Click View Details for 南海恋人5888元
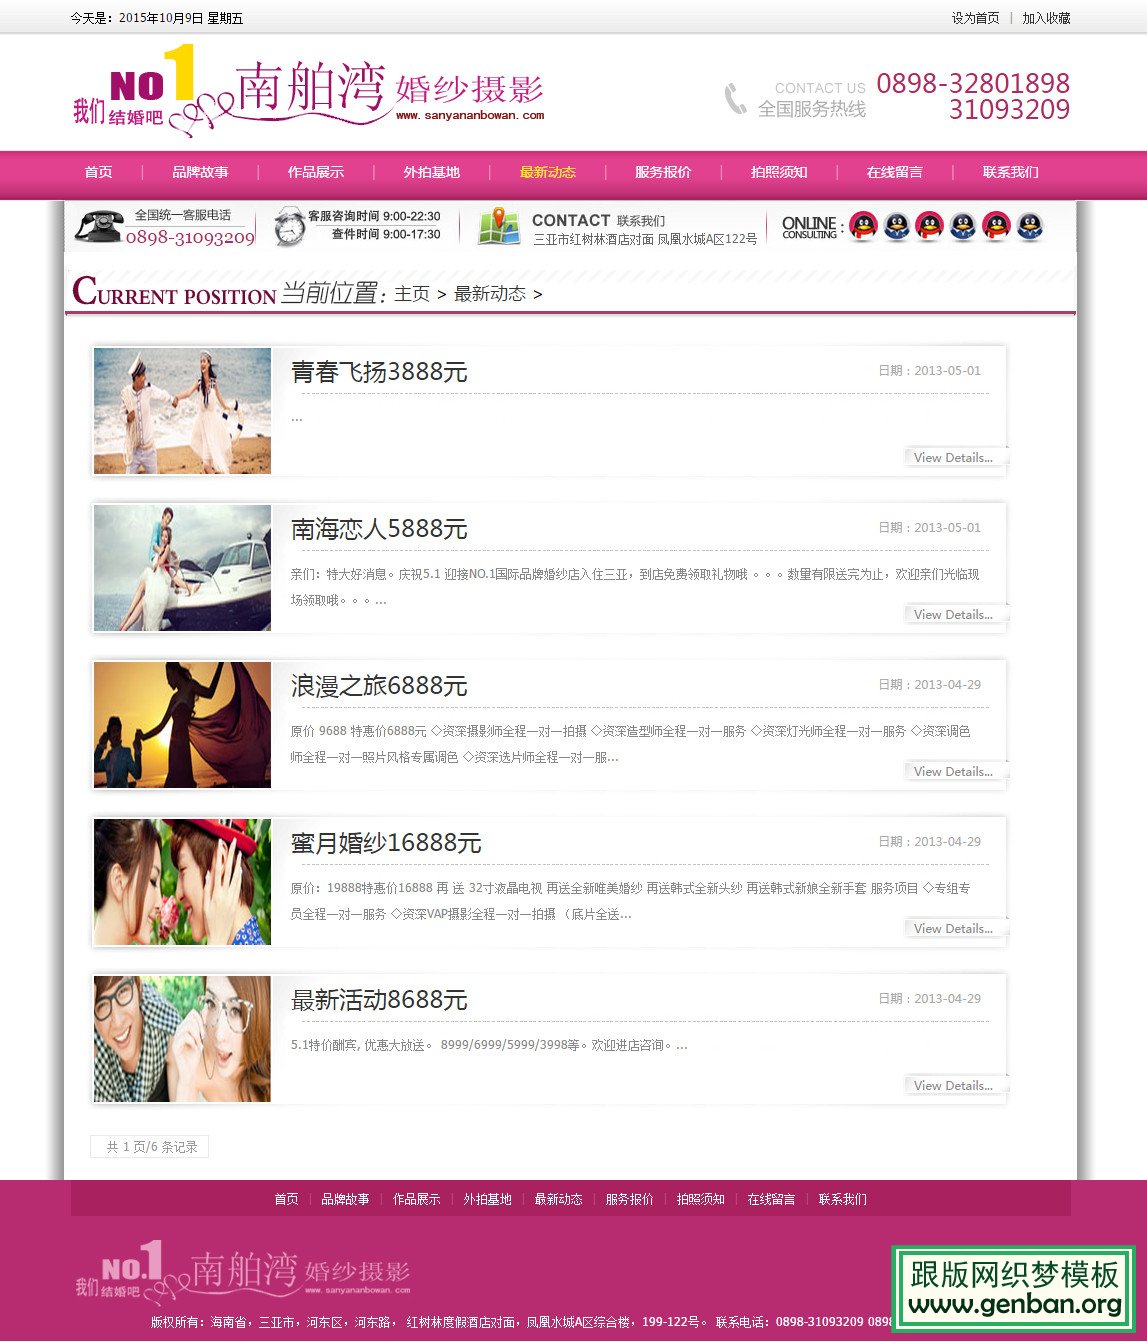The height and width of the screenshot is (1342, 1147). [x=953, y=614]
